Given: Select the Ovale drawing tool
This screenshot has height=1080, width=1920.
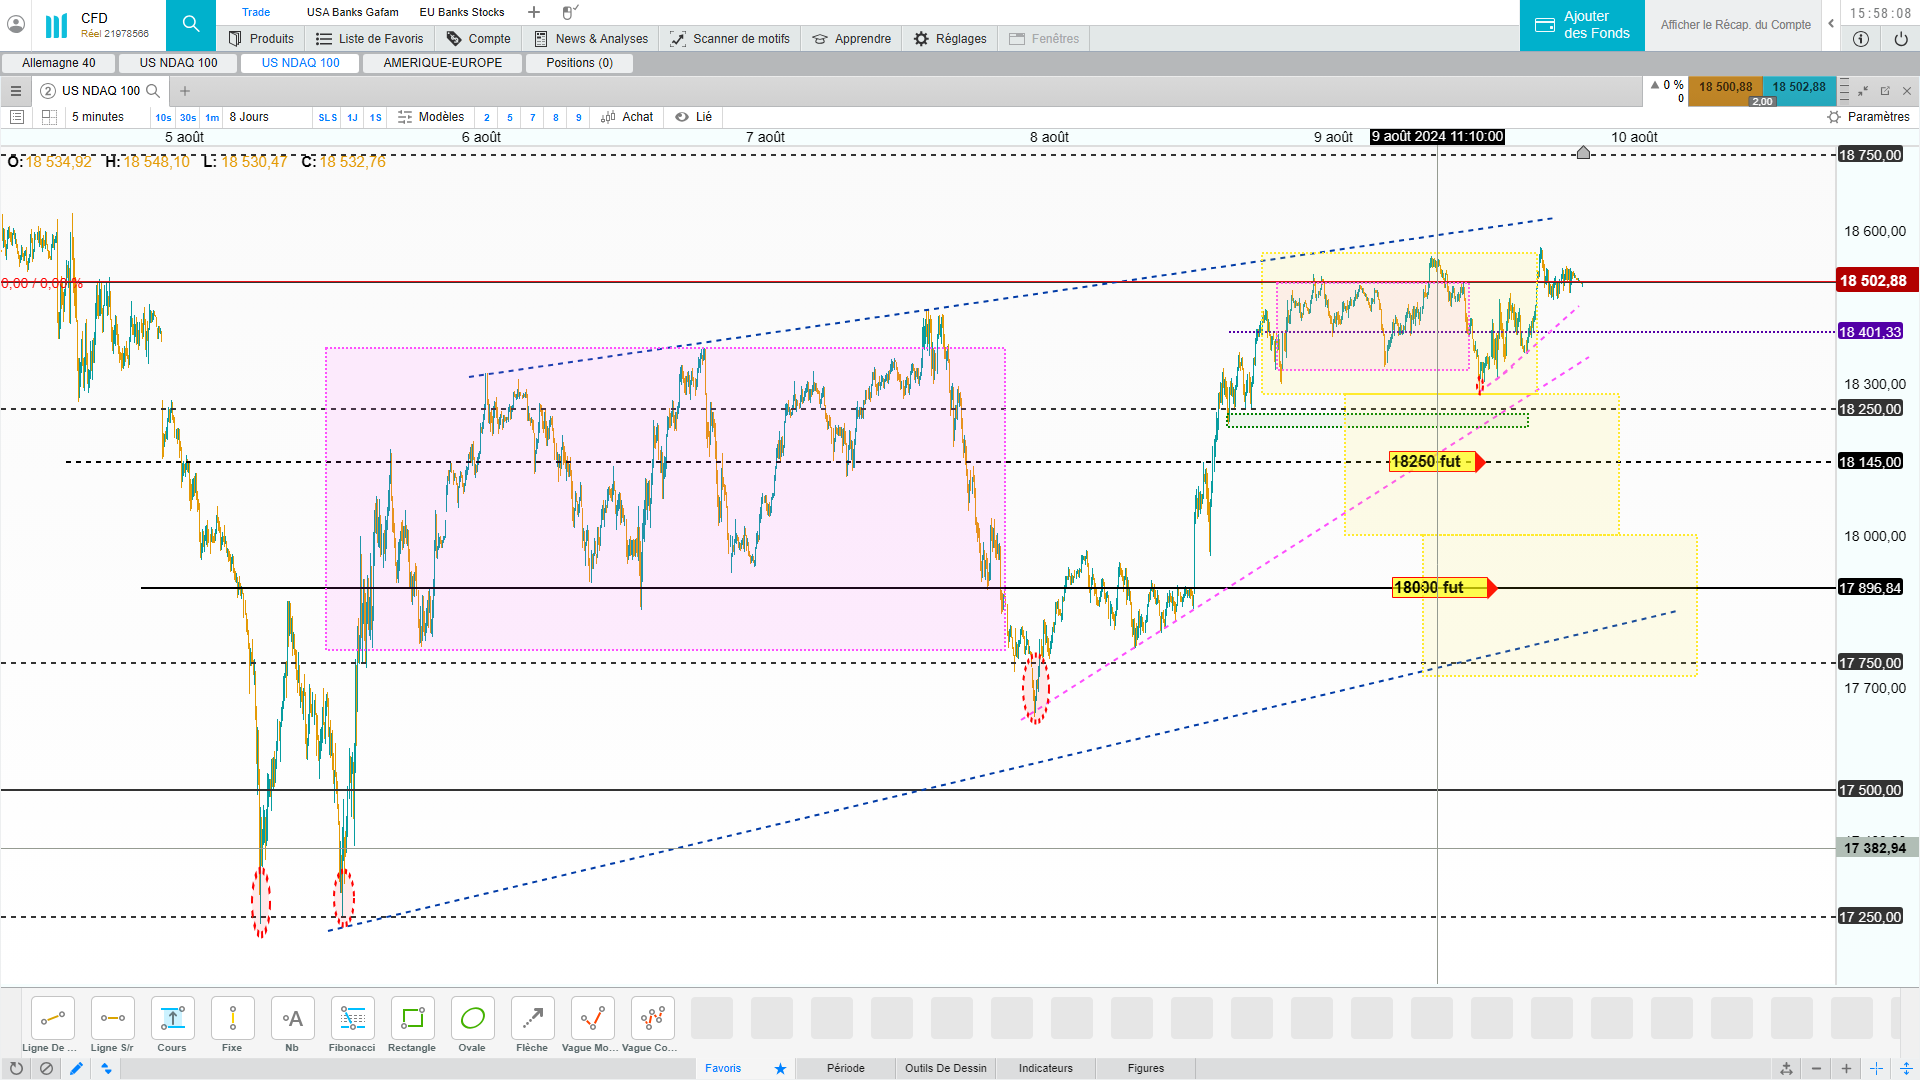Looking at the screenshot, I should [x=472, y=1019].
